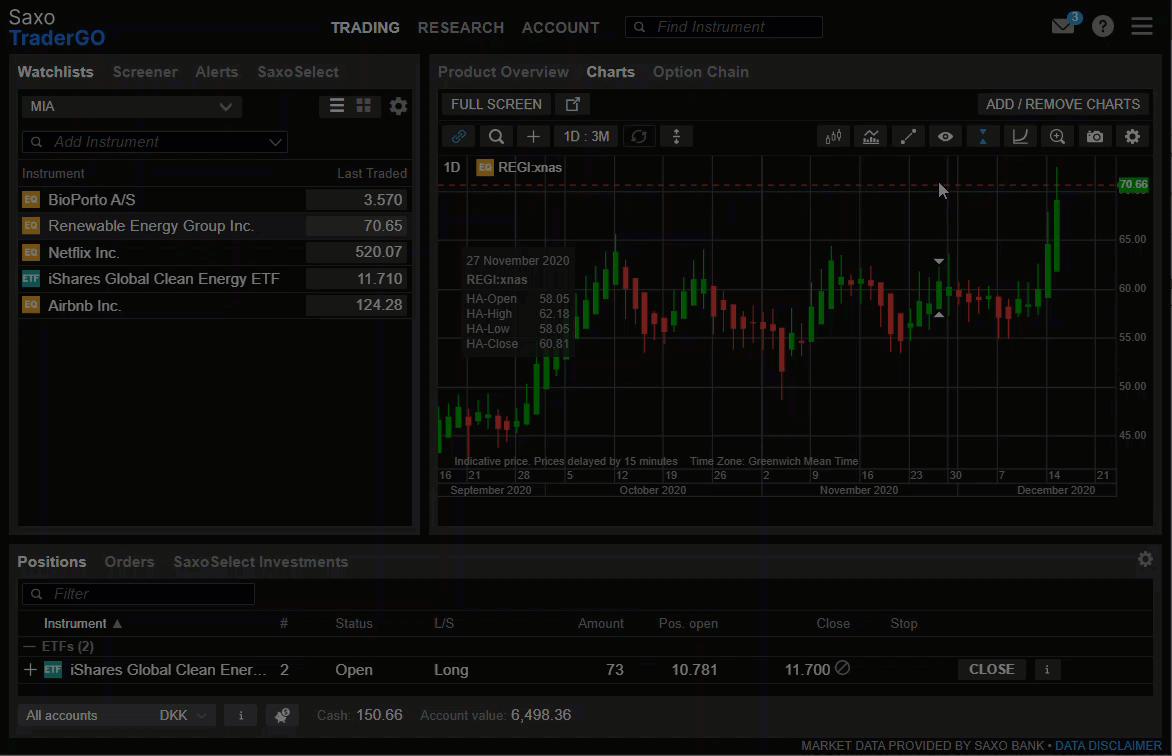1172x756 pixels.
Task: Open the MIA watchlist dropdown
Action: [x=132, y=106]
